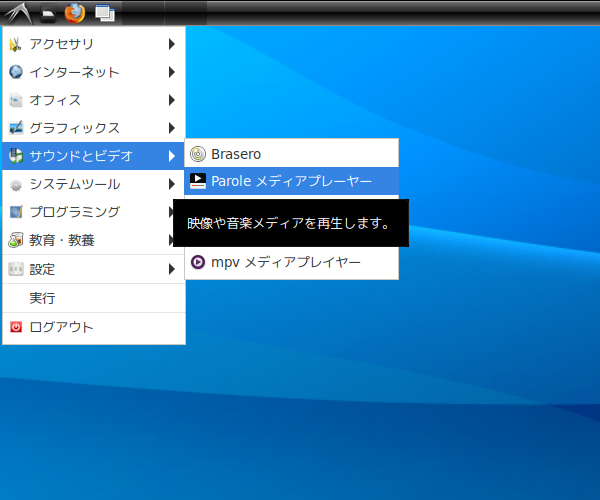This screenshot has height=500, width=600.
Task: Choose ログアウト from the menu
Action: pos(94,327)
